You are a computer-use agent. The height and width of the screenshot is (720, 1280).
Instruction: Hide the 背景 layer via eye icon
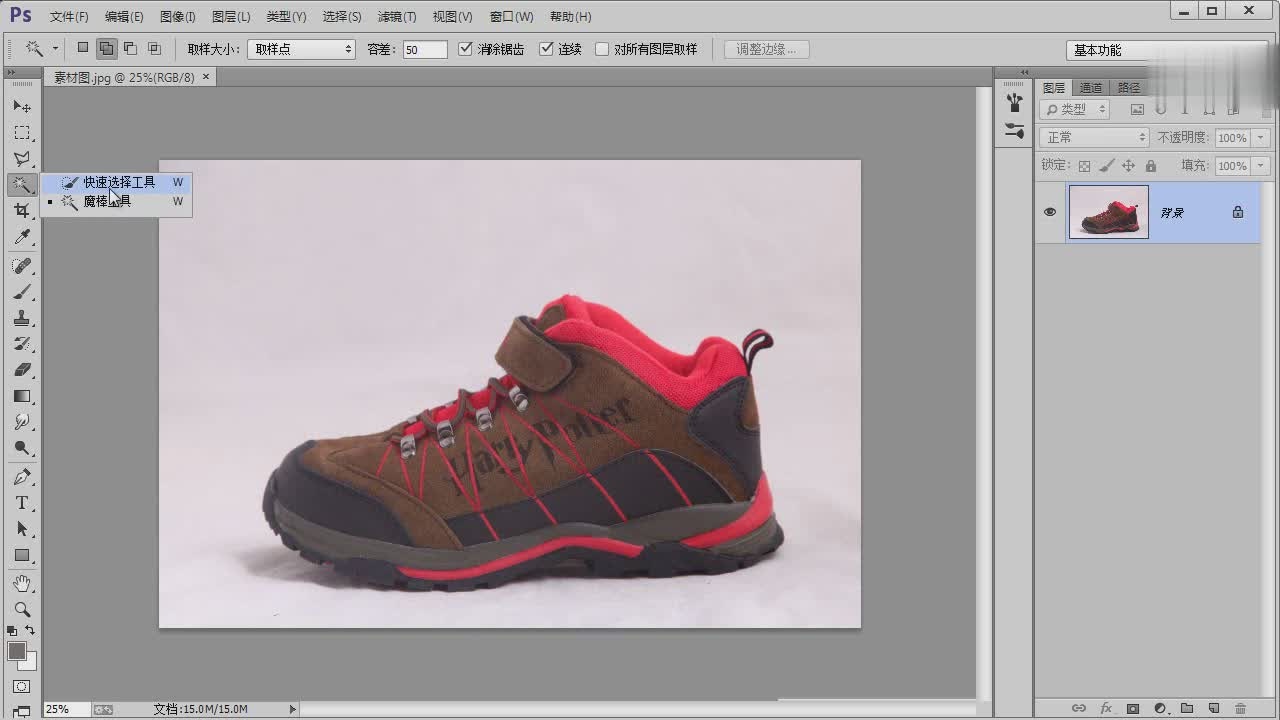coord(1050,212)
